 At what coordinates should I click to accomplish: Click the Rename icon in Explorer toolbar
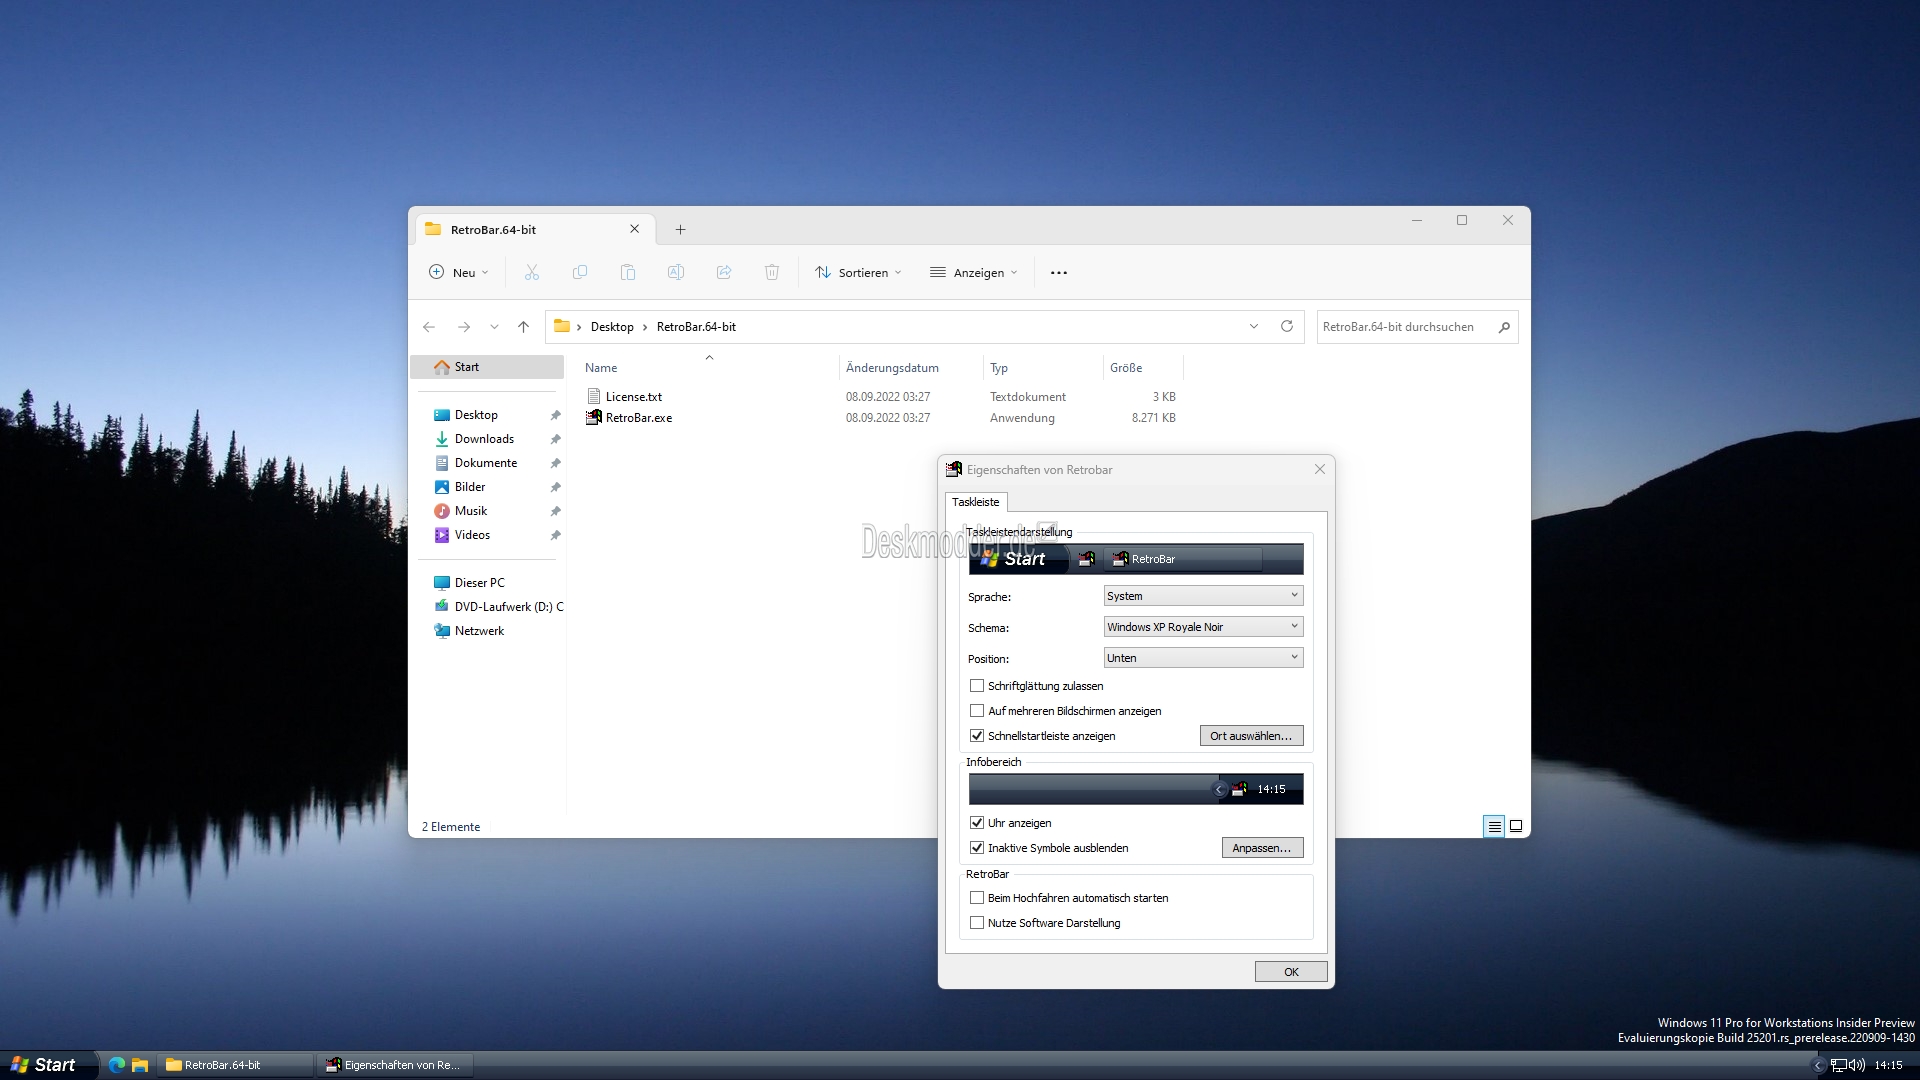(676, 272)
